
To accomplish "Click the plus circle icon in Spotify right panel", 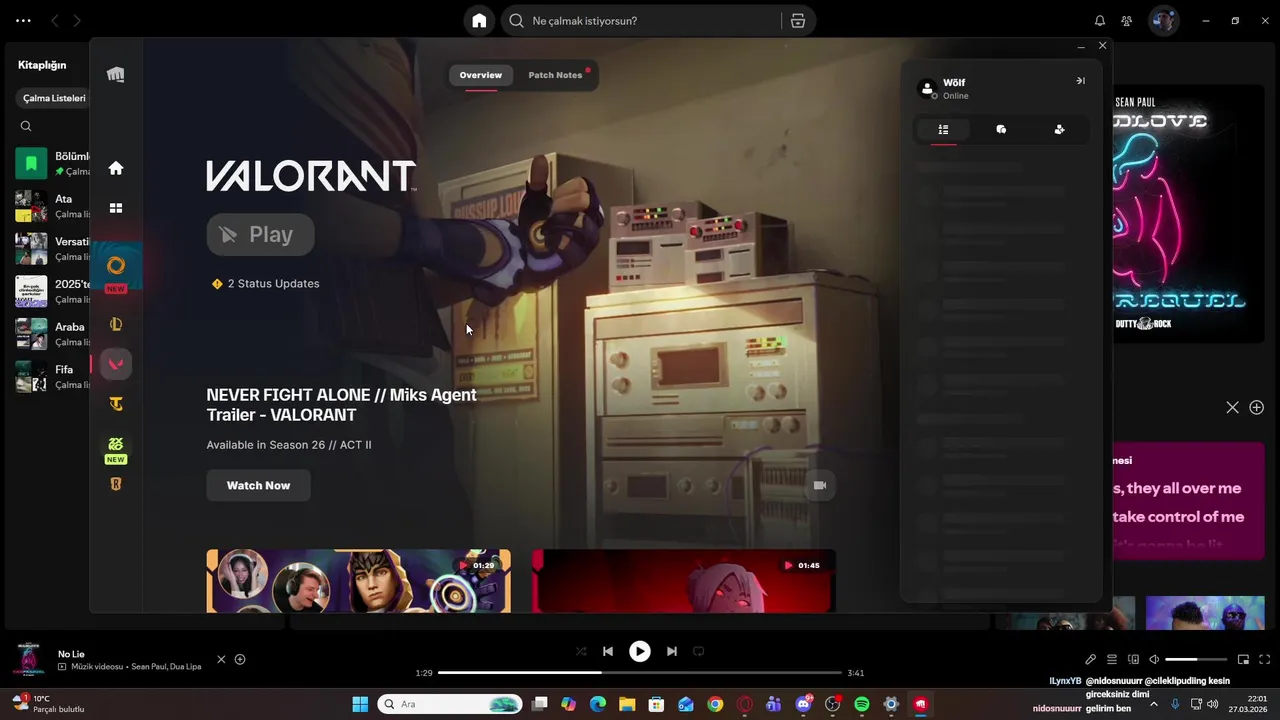I will tap(1257, 407).
